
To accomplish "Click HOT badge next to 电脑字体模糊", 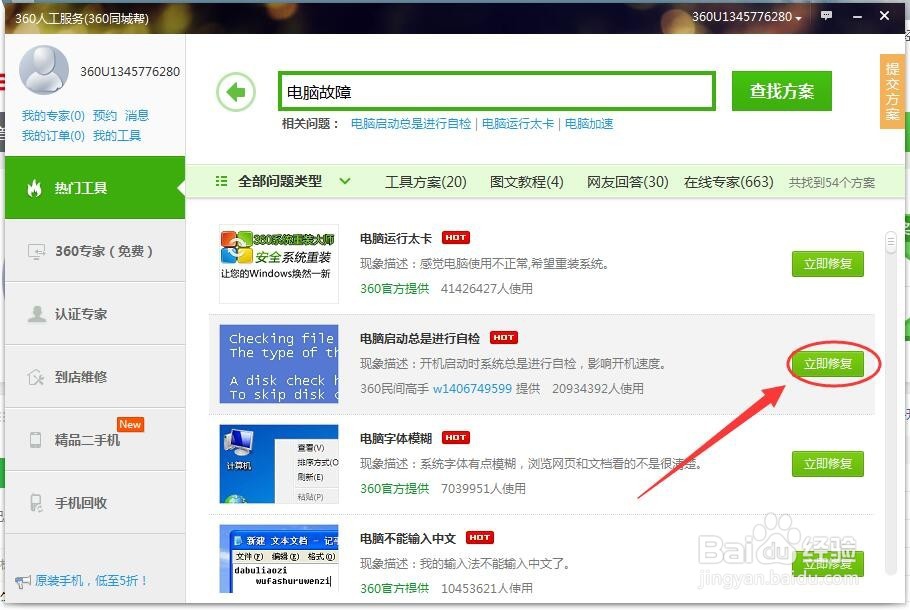I will (x=456, y=438).
